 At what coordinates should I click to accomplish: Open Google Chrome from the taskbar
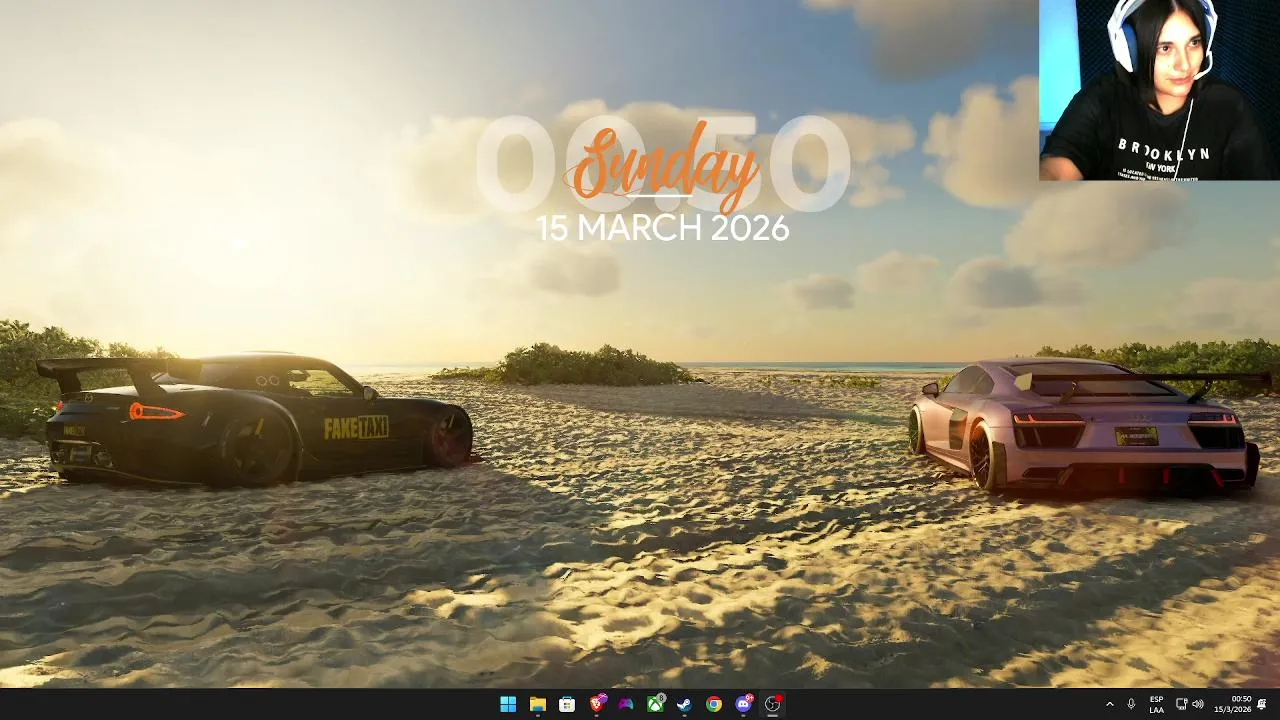click(x=714, y=704)
